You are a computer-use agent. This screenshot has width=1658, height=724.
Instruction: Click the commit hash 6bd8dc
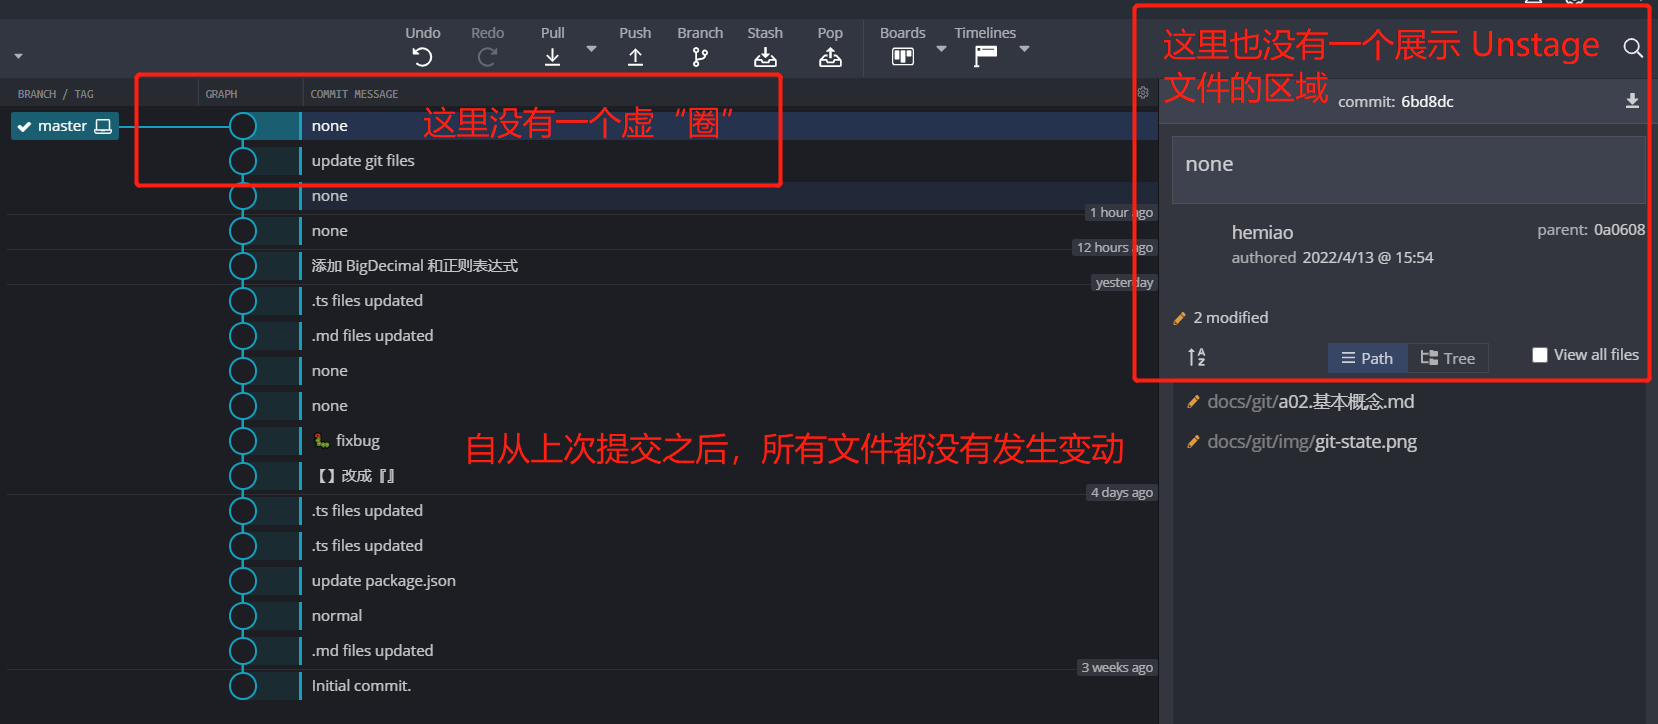point(1427,101)
